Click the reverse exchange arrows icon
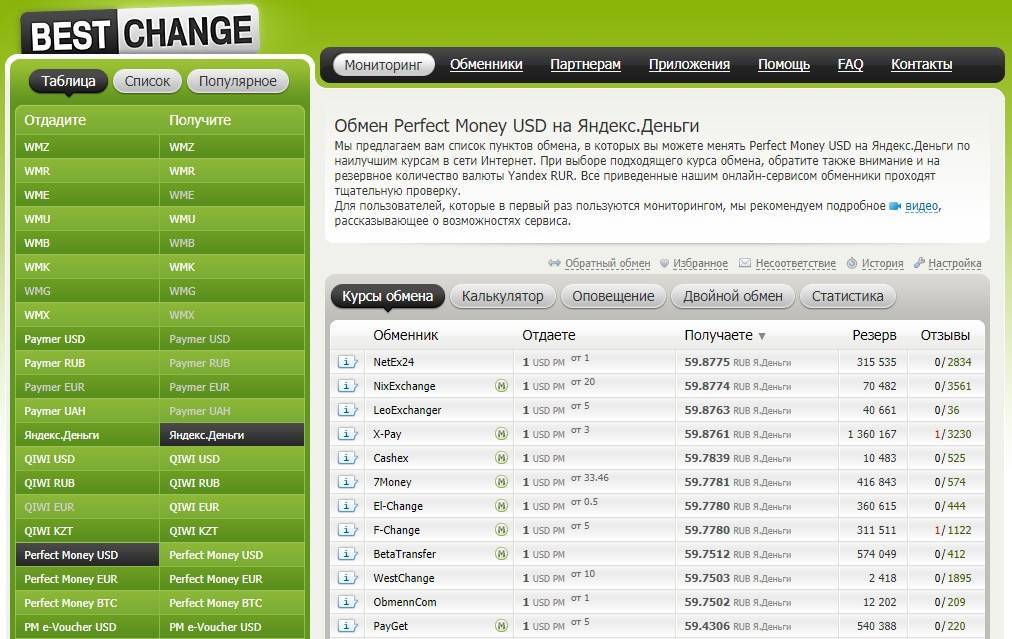 [x=555, y=264]
